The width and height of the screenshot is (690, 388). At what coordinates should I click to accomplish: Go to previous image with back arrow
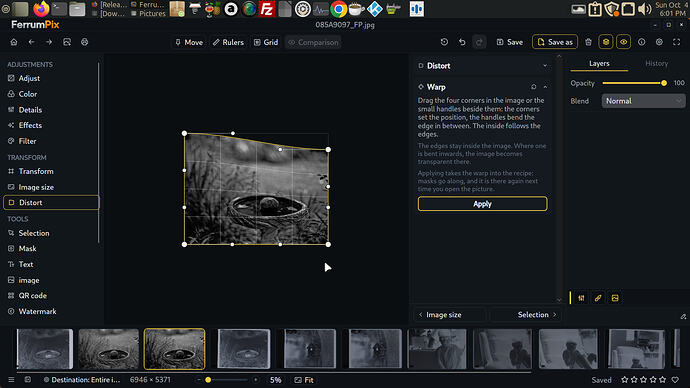click(x=31, y=42)
